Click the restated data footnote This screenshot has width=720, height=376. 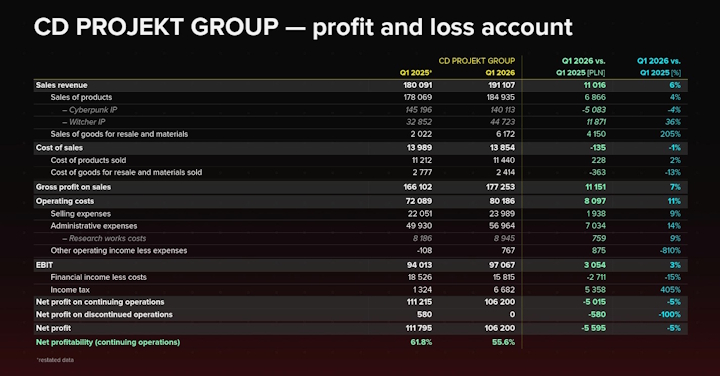55,360
